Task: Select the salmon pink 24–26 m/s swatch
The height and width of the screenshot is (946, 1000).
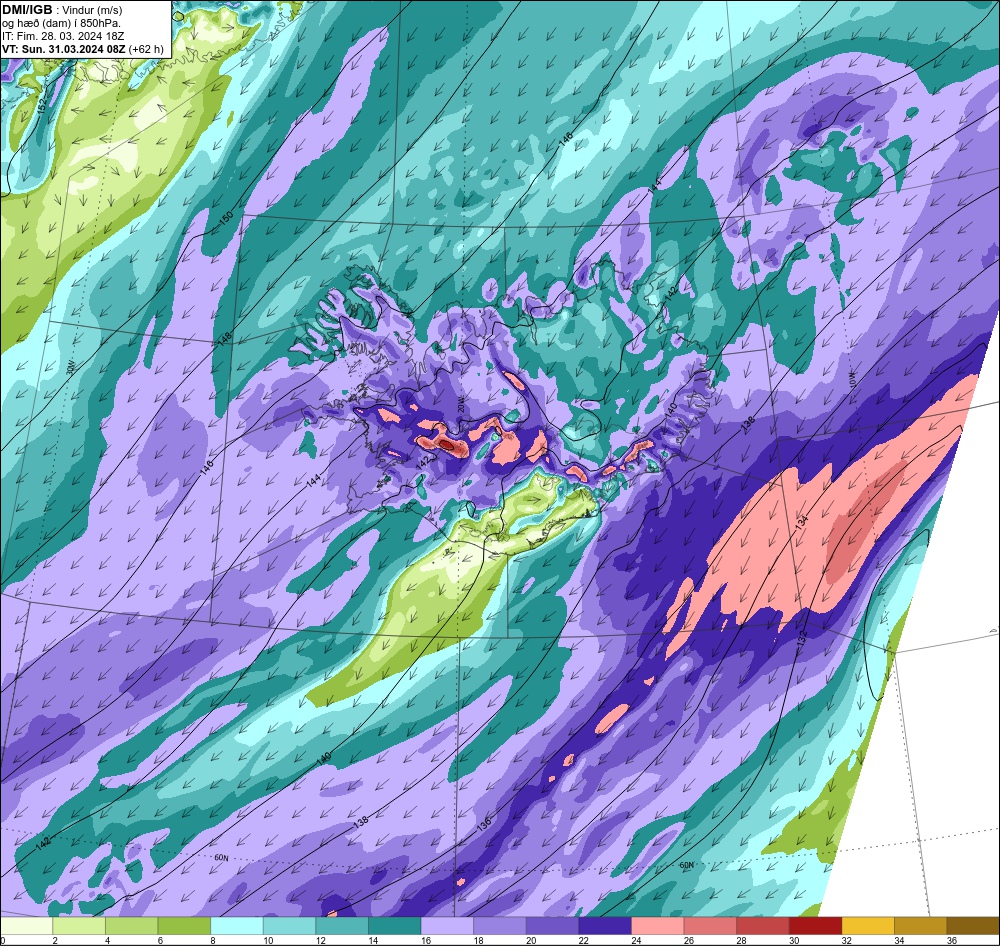Action: (x=658, y=926)
